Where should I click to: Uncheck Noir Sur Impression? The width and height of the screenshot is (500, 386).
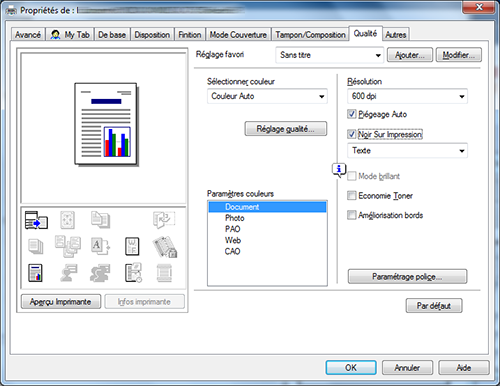(x=351, y=134)
